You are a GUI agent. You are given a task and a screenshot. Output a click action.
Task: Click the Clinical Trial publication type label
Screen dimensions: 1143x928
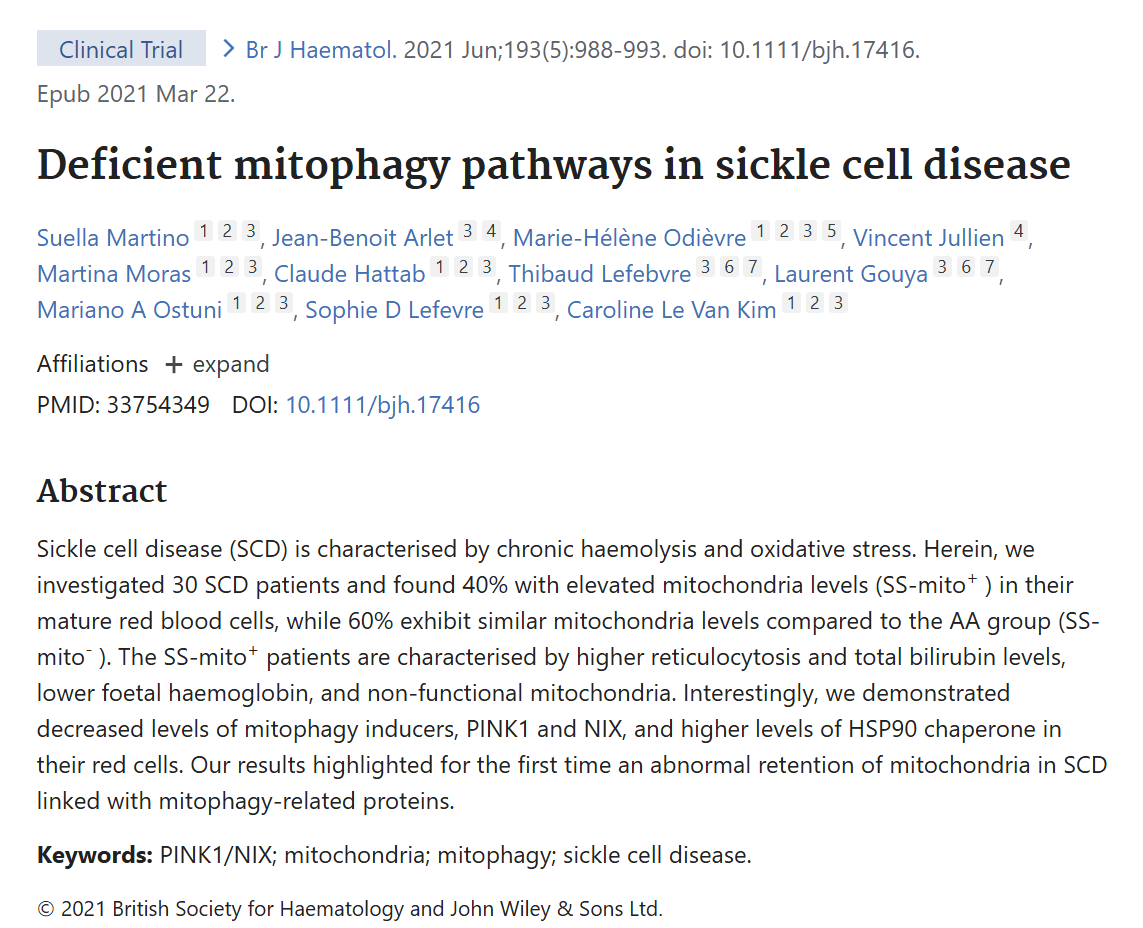click(121, 49)
